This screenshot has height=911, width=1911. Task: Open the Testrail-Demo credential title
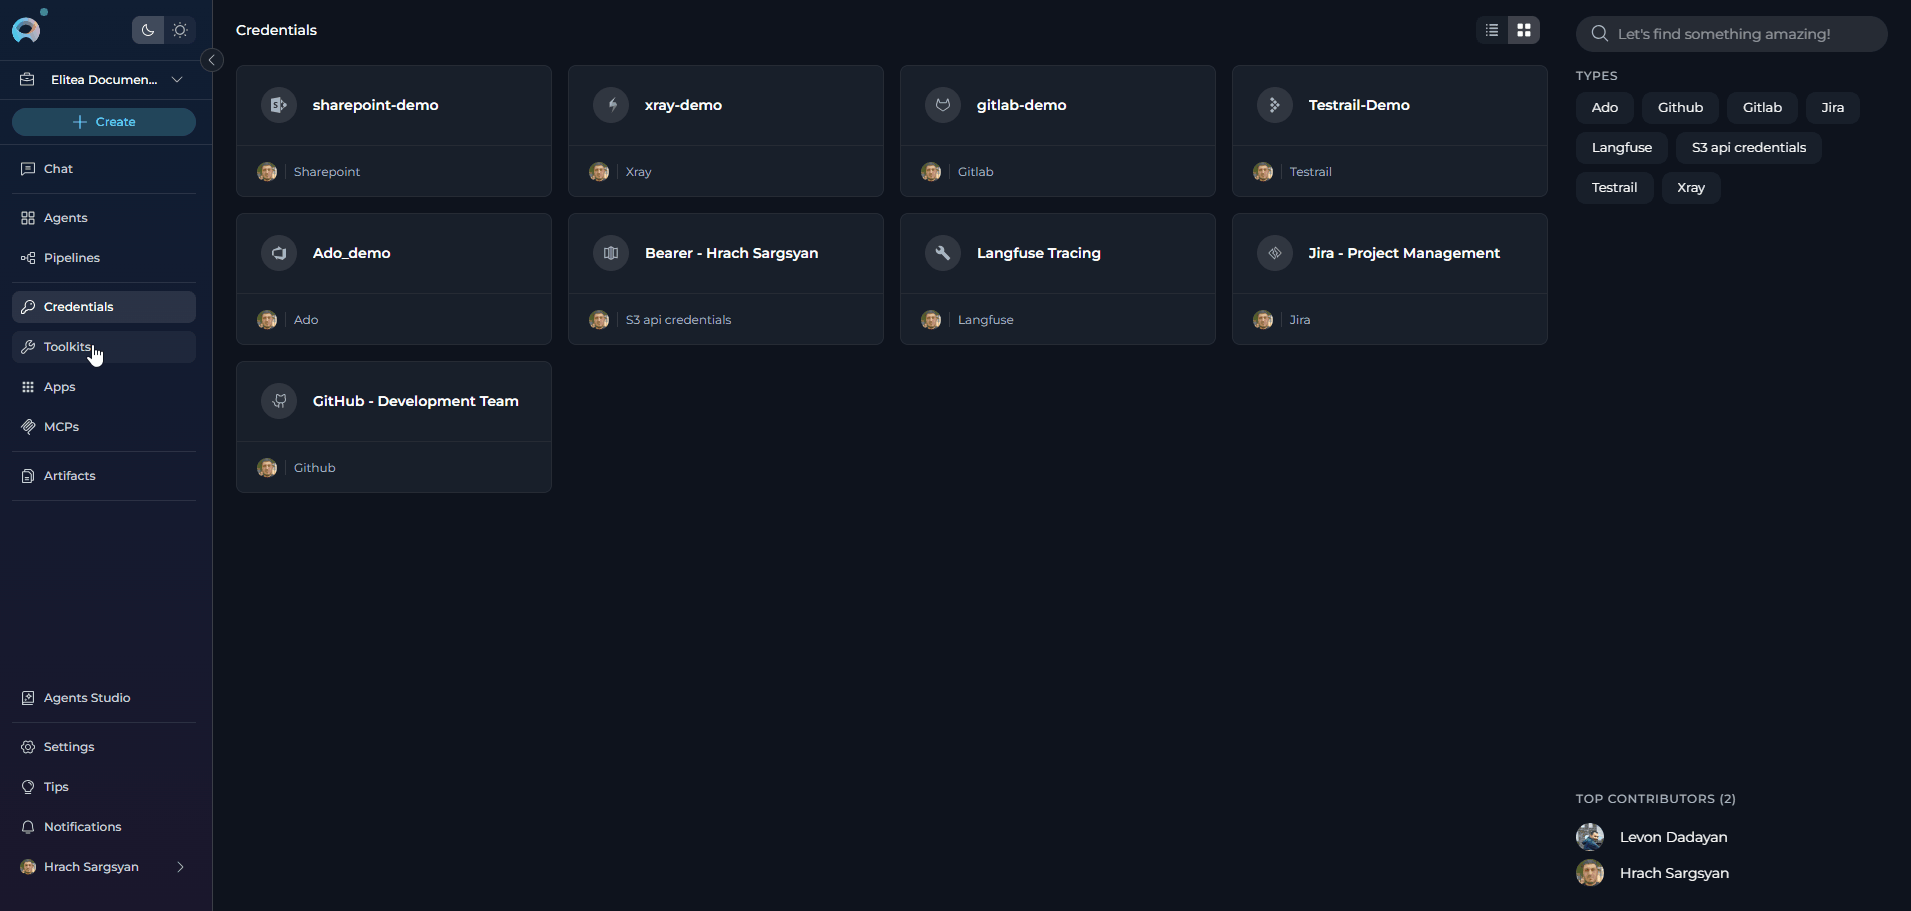[1359, 105]
